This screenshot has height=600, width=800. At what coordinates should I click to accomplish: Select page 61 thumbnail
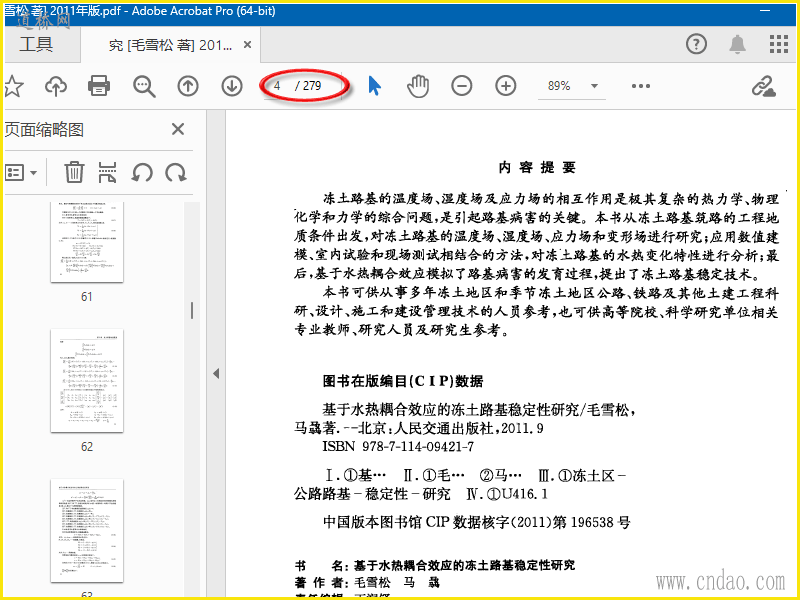[87, 242]
